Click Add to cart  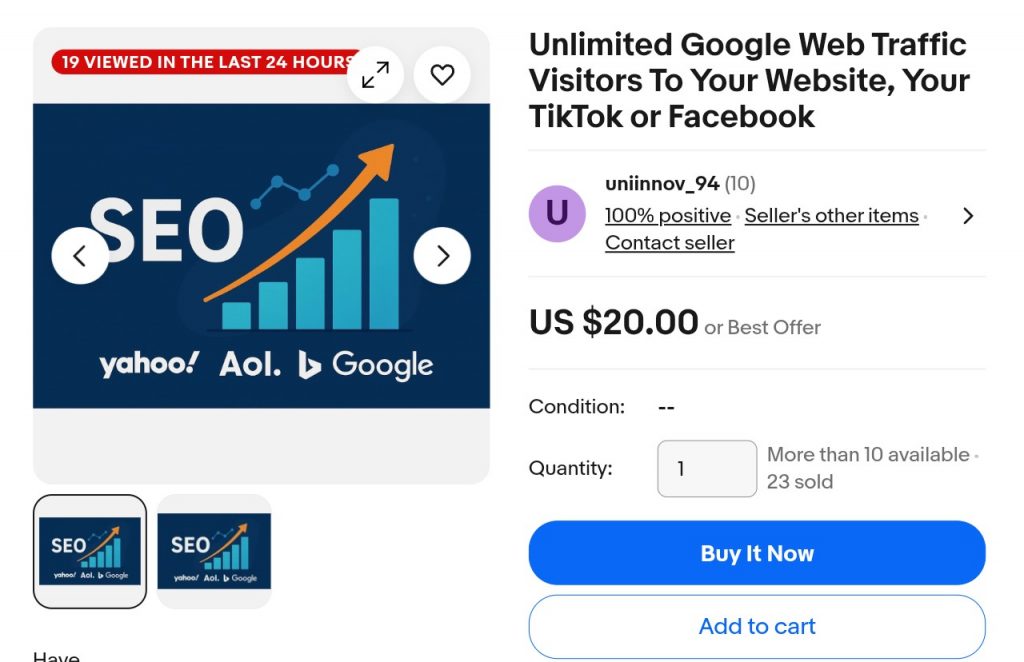click(757, 627)
